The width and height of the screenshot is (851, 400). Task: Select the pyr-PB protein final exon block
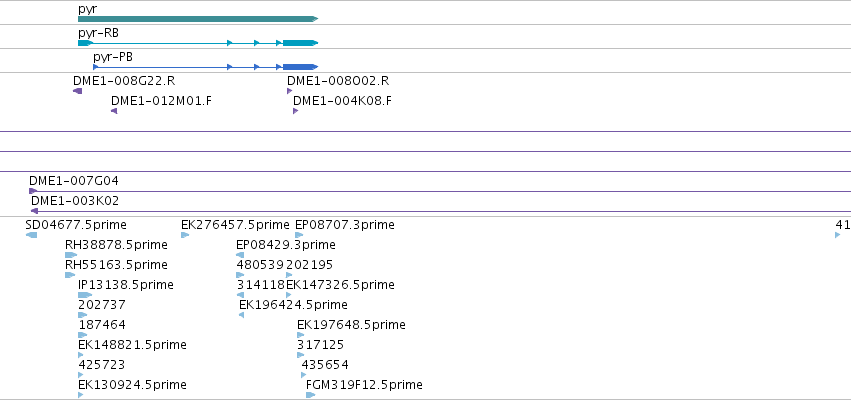coord(300,67)
